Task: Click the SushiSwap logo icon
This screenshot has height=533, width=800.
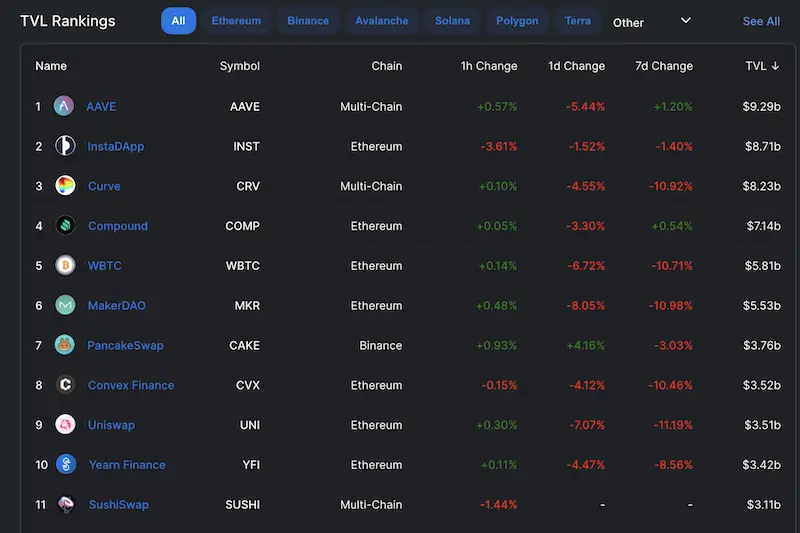Action: point(66,504)
